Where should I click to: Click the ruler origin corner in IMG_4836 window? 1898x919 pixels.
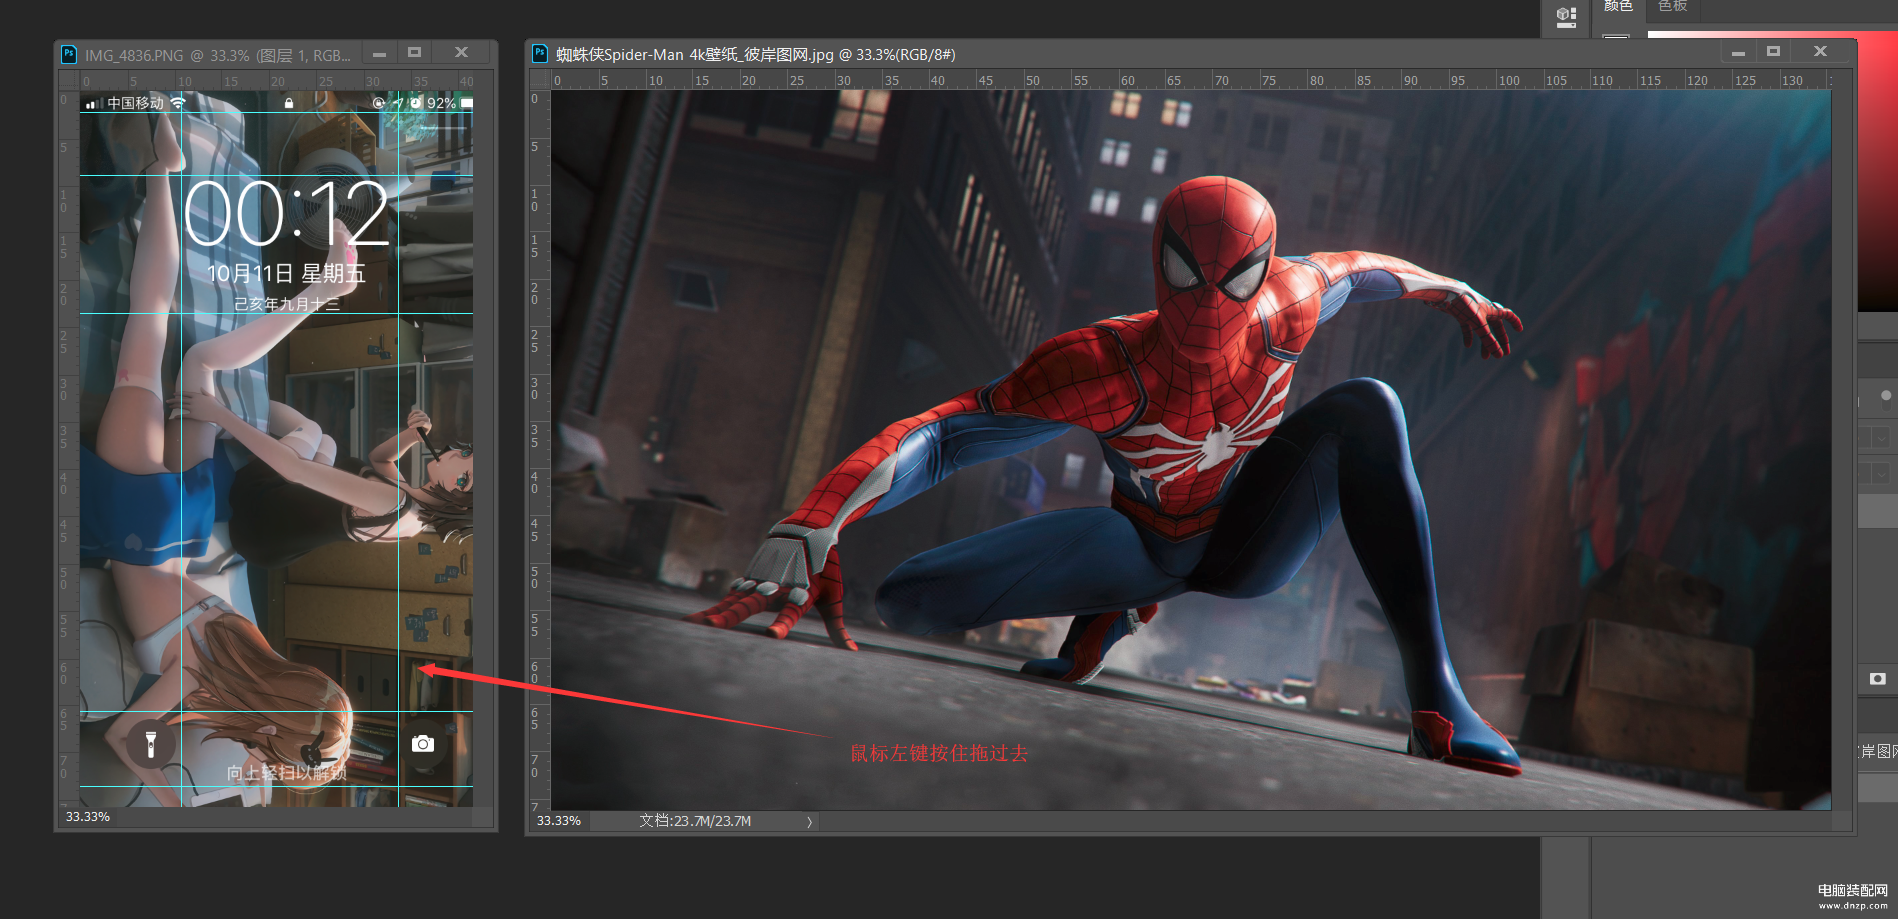pyautogui.click(x=69, y=81)
